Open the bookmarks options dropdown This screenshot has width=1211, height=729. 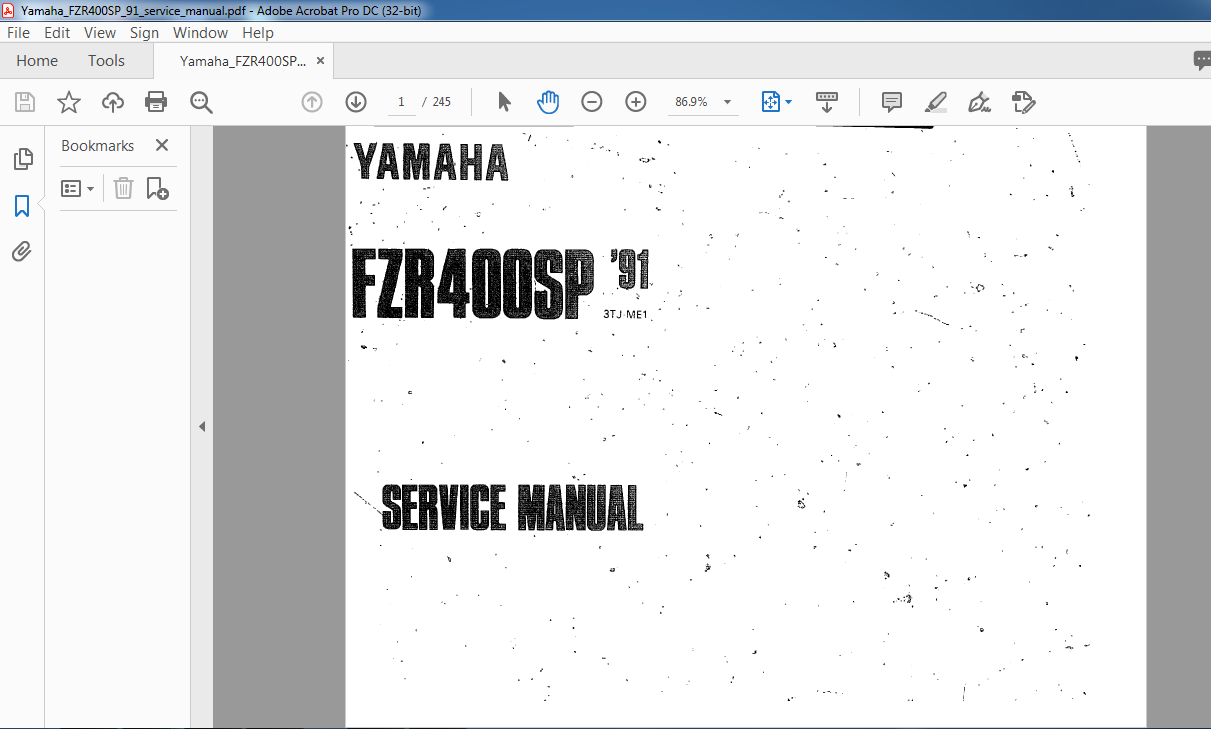tap(78, 188)
